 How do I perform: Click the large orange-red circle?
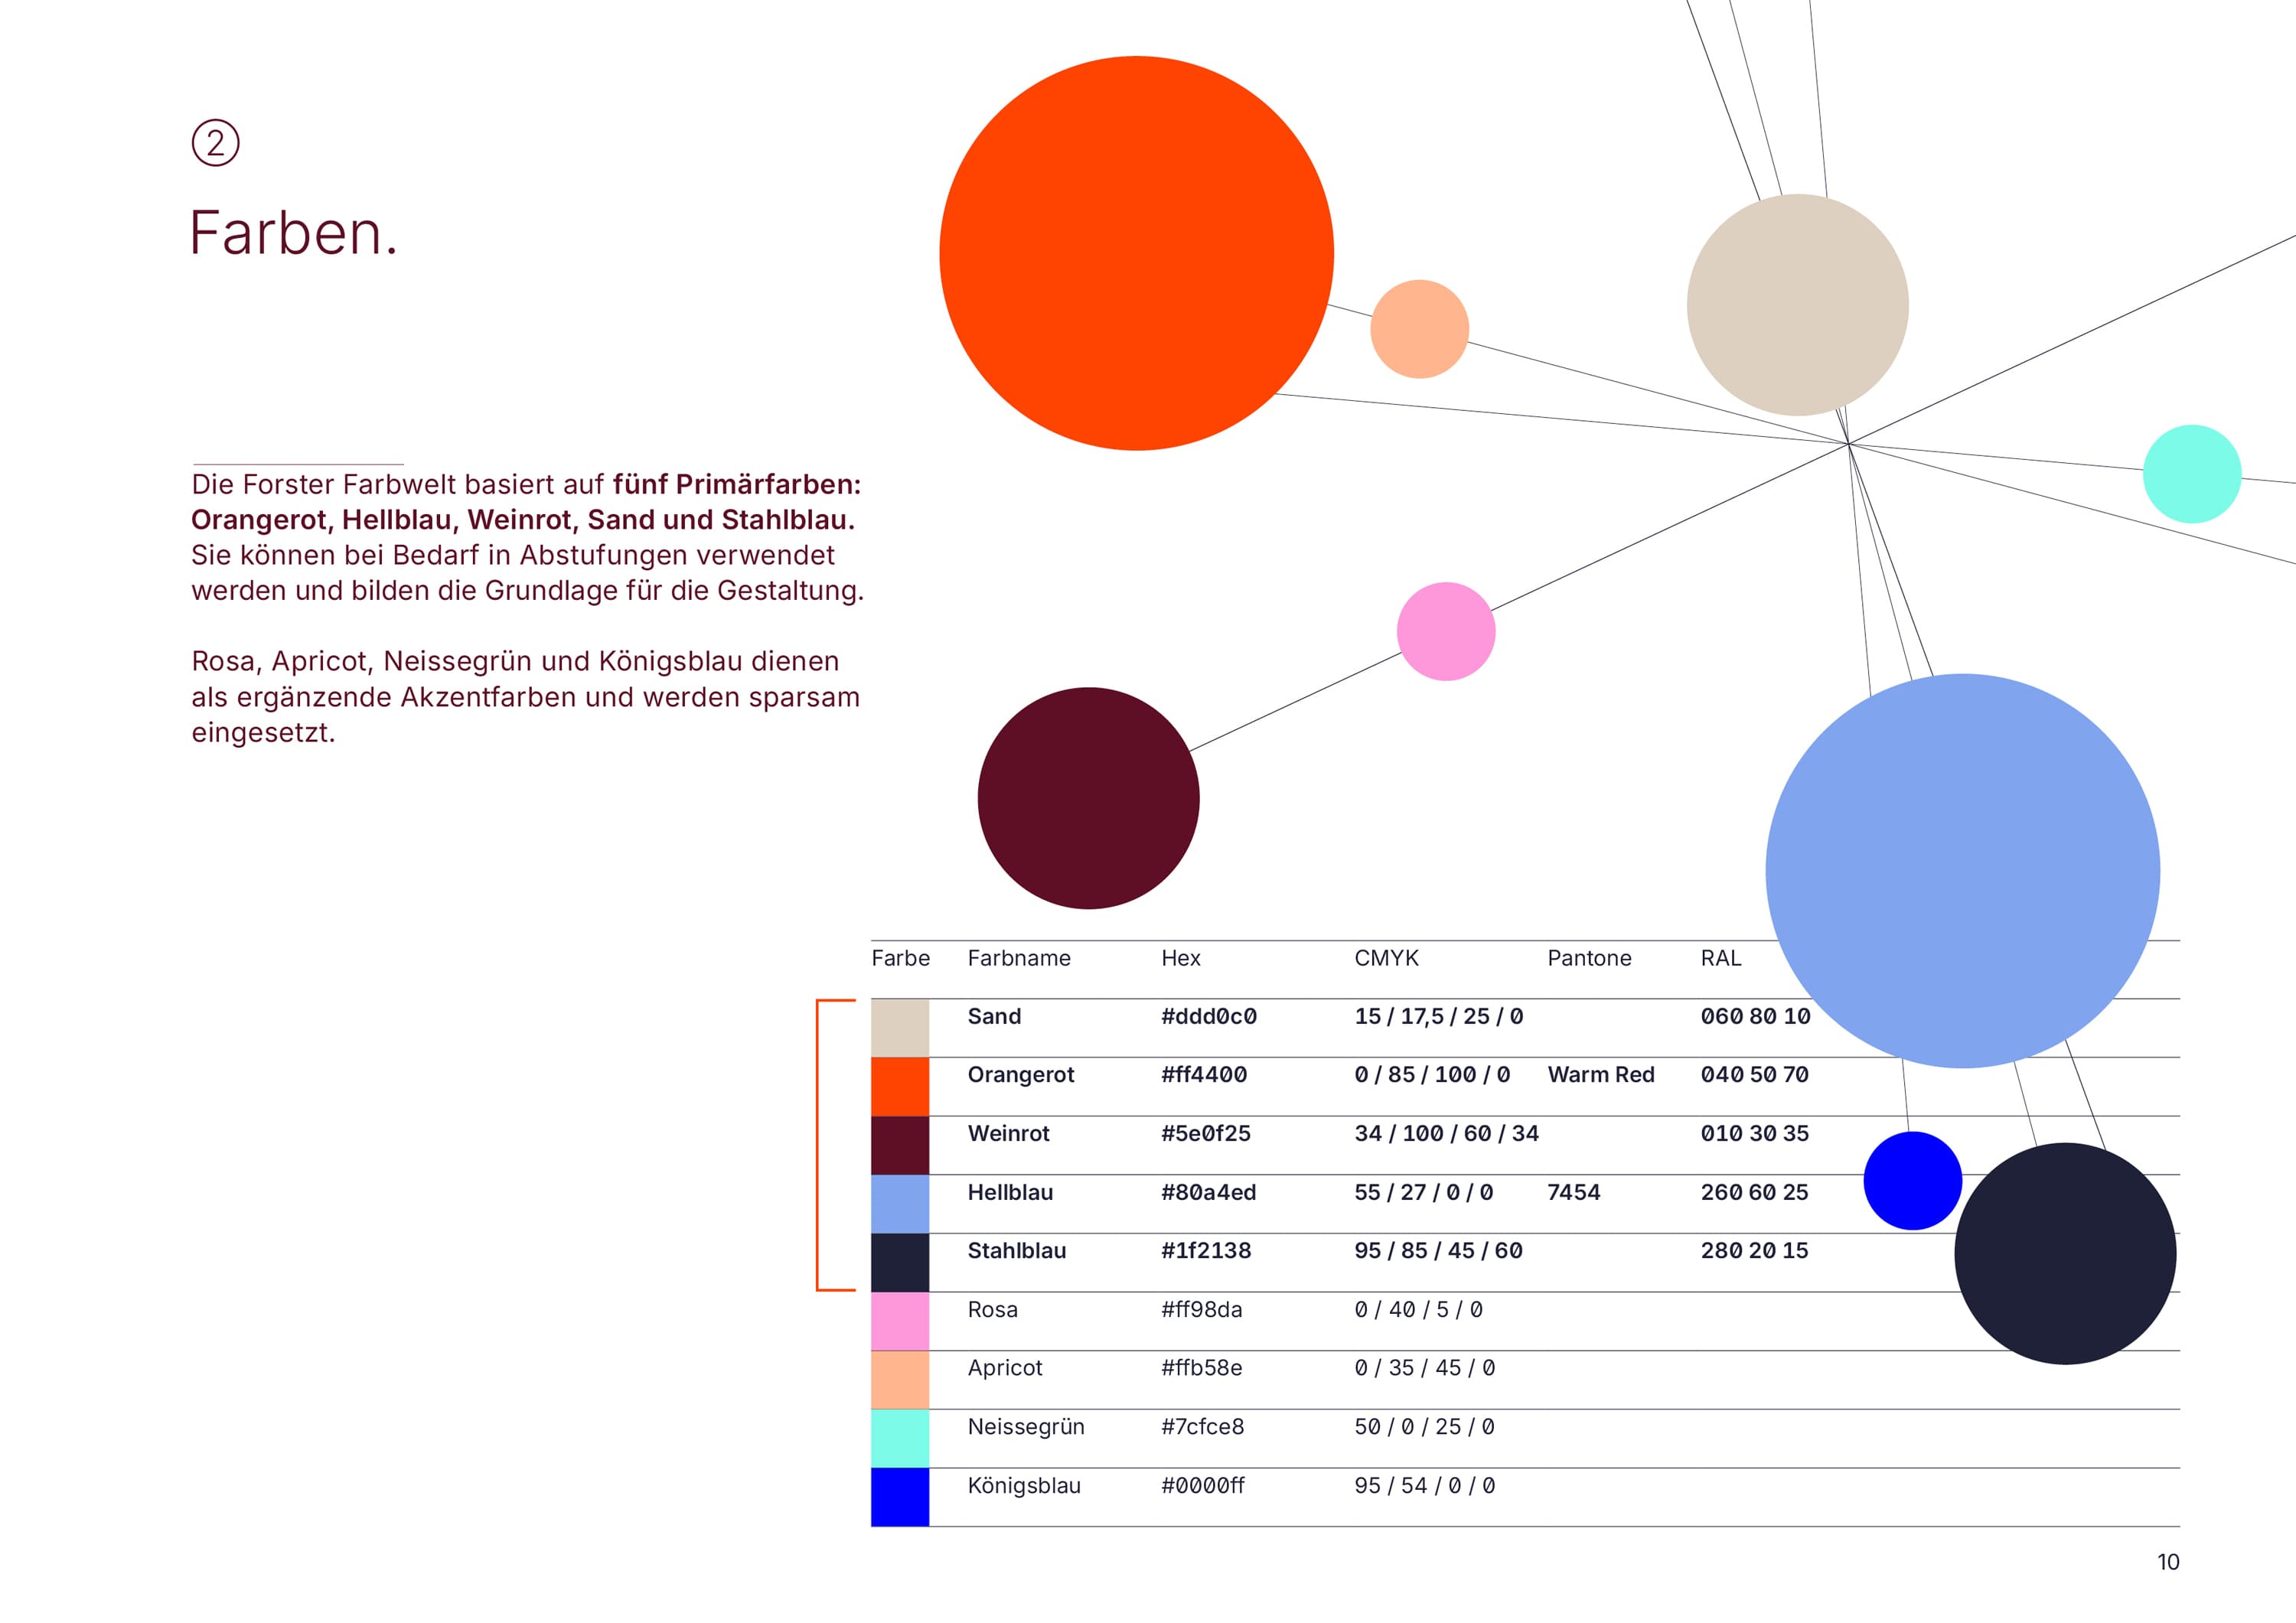pyautogui.click(x=1136, y=253)
